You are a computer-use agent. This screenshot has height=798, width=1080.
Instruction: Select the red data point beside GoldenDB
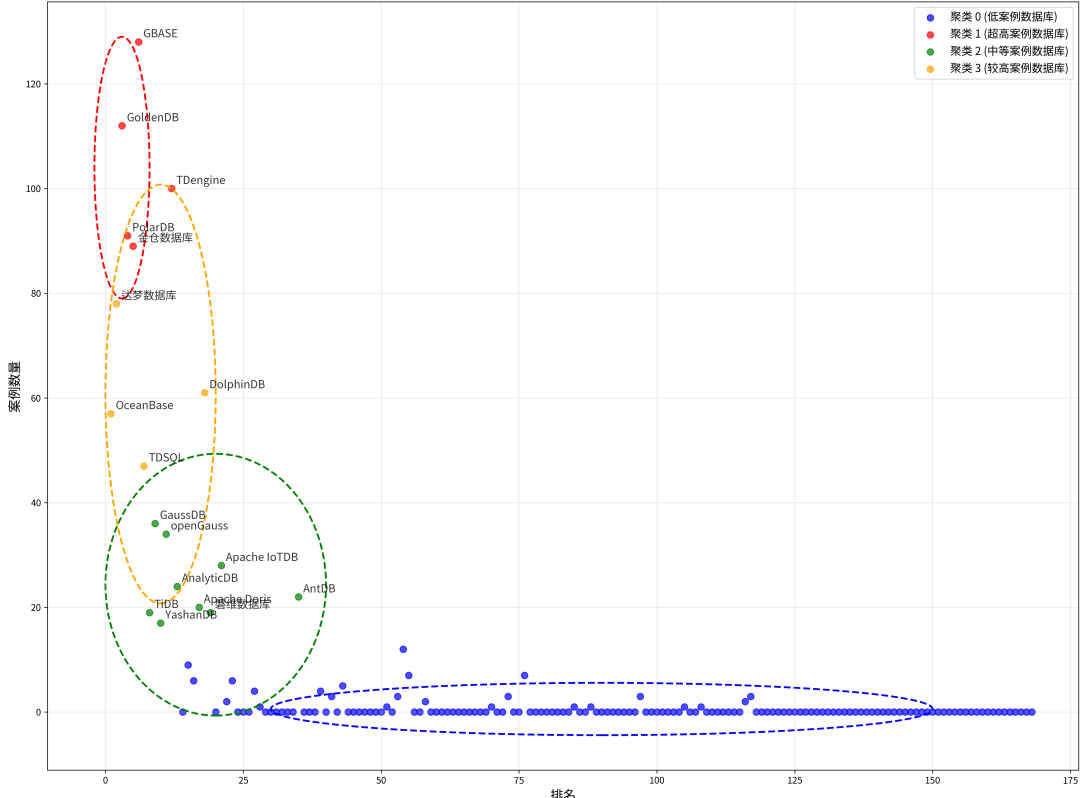[x=122, y=126]
